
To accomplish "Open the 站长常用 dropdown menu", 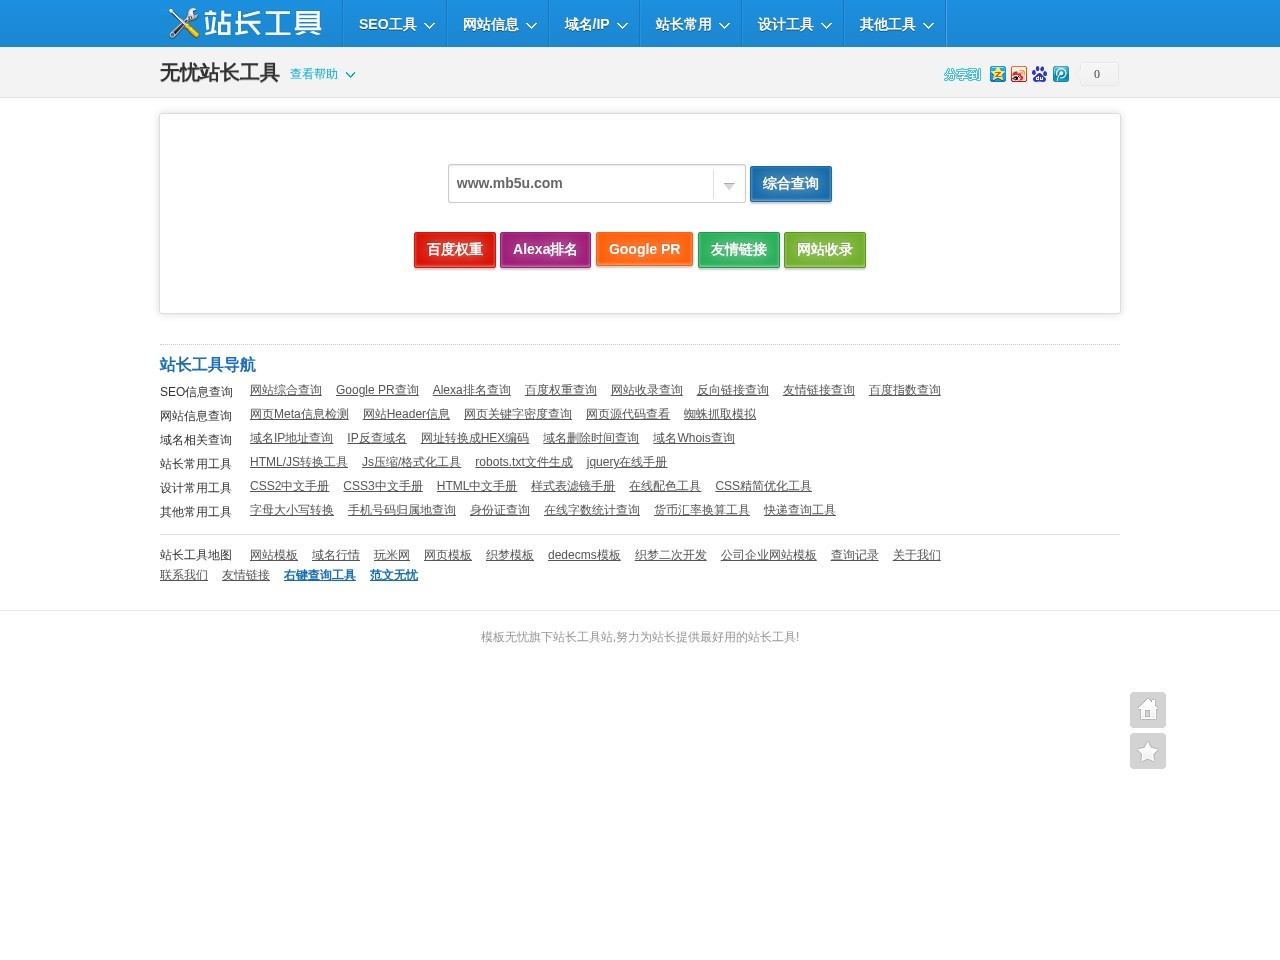I will [x=691, y=24].
